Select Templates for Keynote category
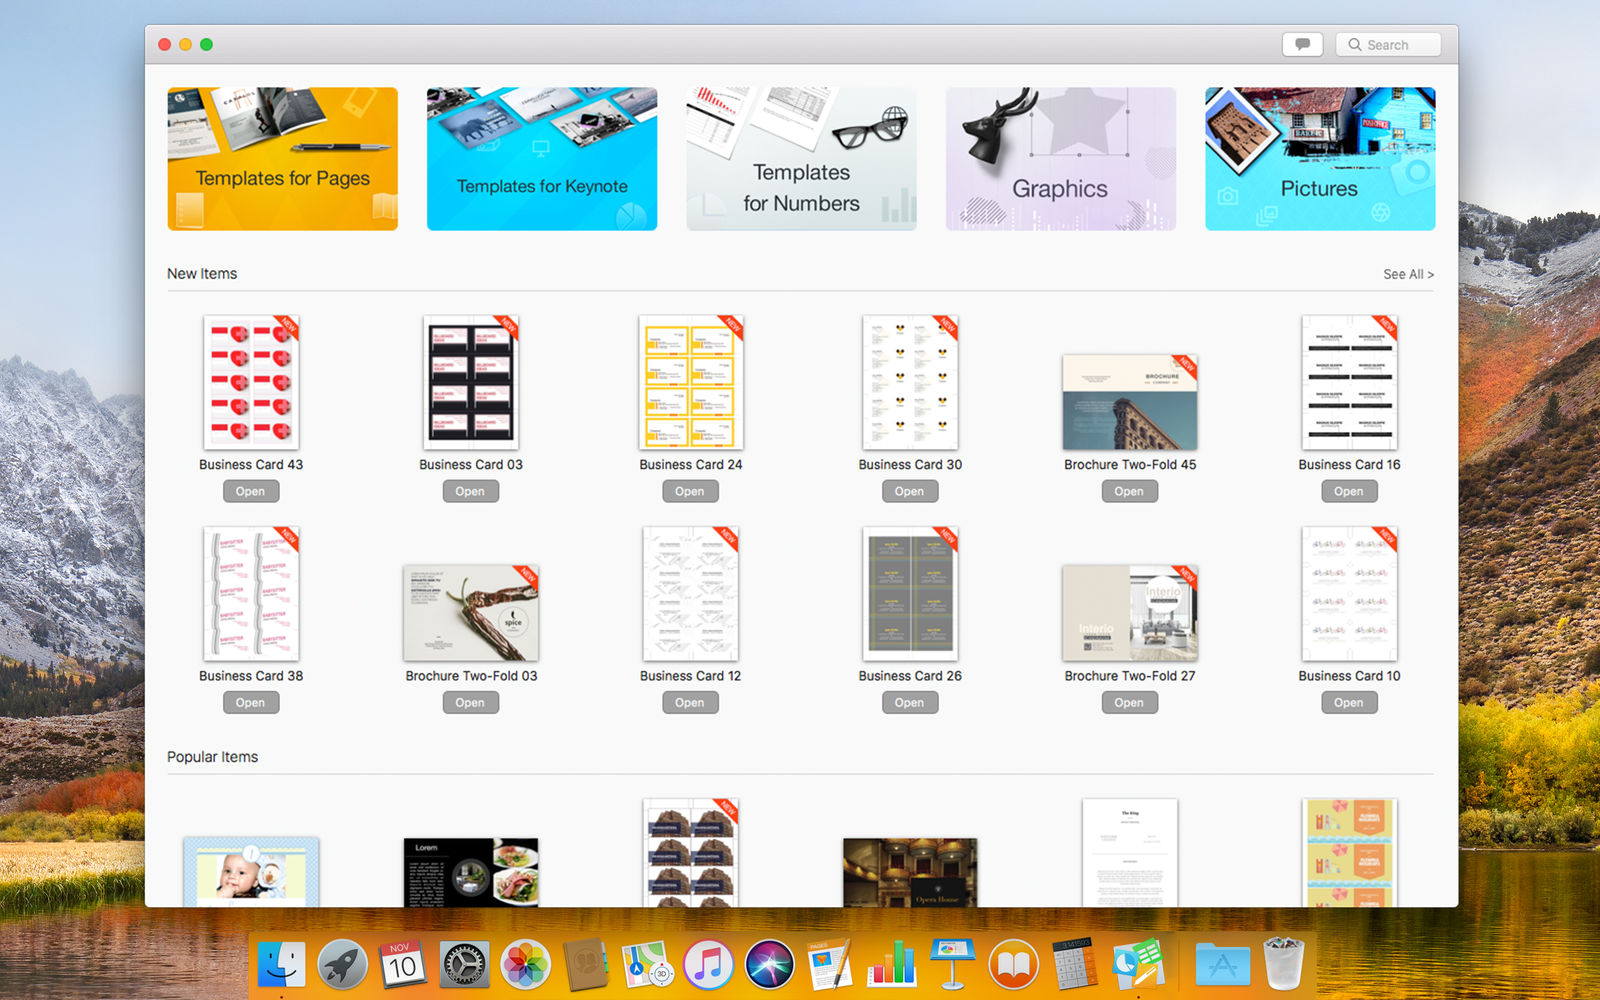Image resolution: width=1600 pixels, height=1000 pixels. pos(542,159)
